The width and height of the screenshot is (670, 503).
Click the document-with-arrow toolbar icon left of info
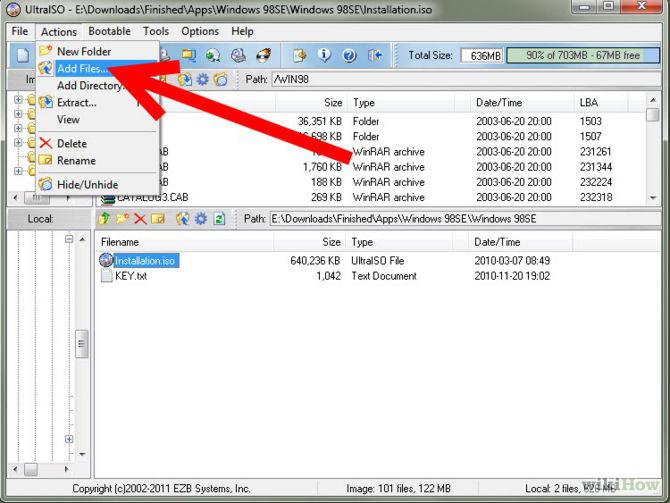click(300, 55)
